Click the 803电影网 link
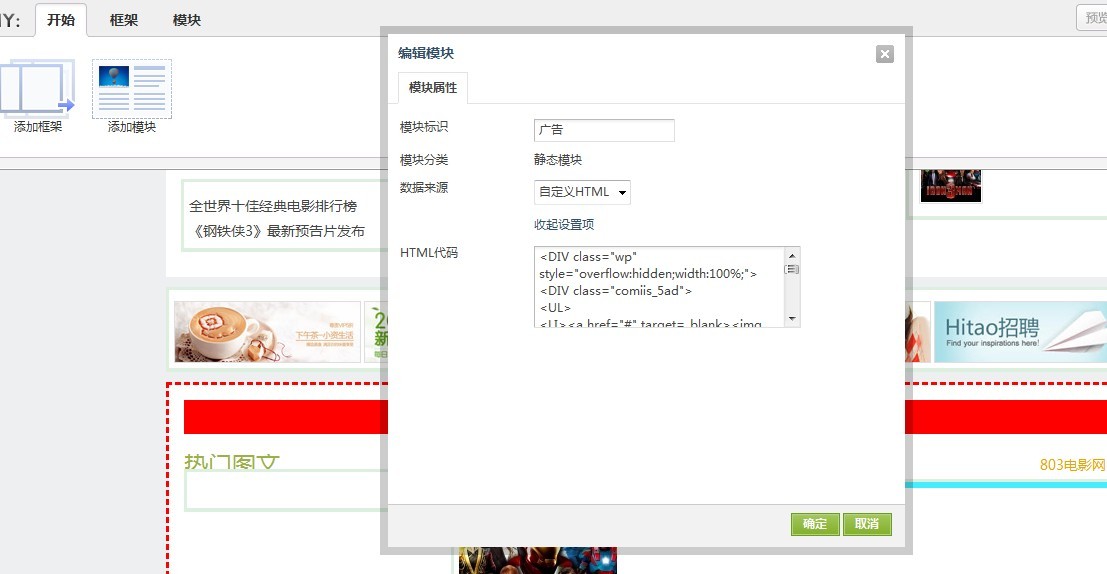Viewport: 1107px width, 574px height. (1072, 465)
